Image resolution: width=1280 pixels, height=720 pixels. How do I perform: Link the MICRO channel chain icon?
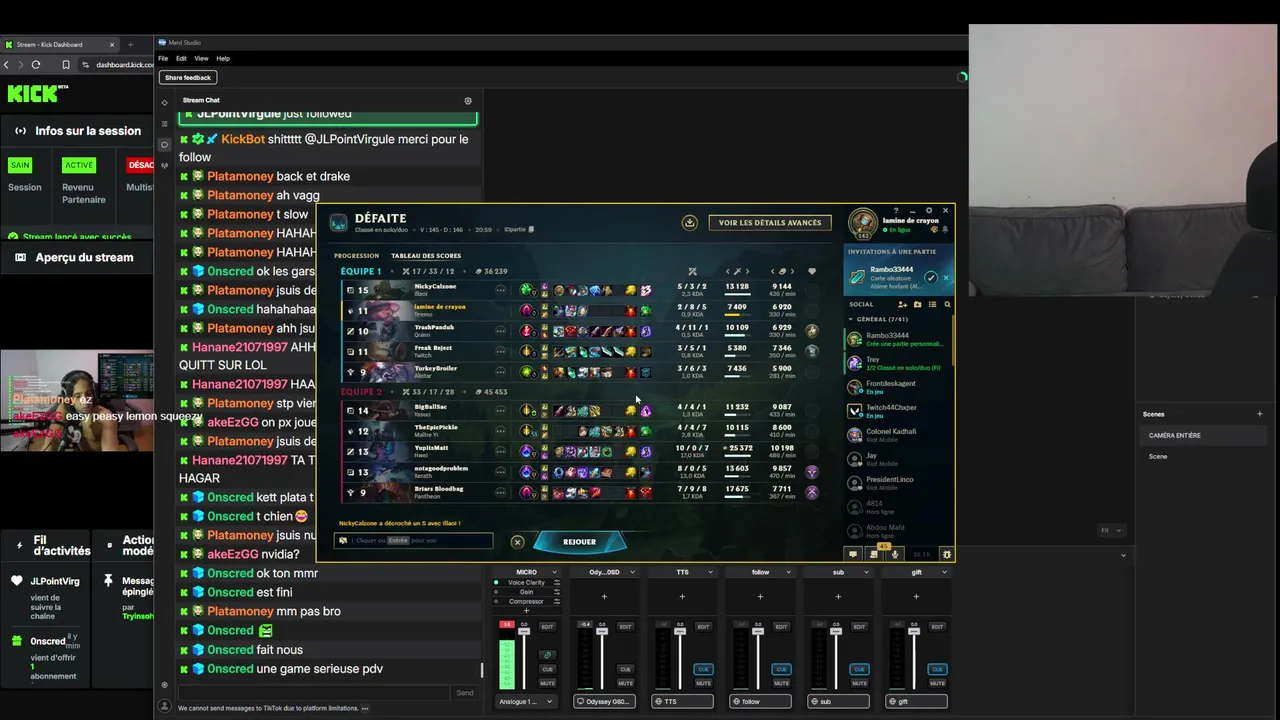tap(547, 655)
